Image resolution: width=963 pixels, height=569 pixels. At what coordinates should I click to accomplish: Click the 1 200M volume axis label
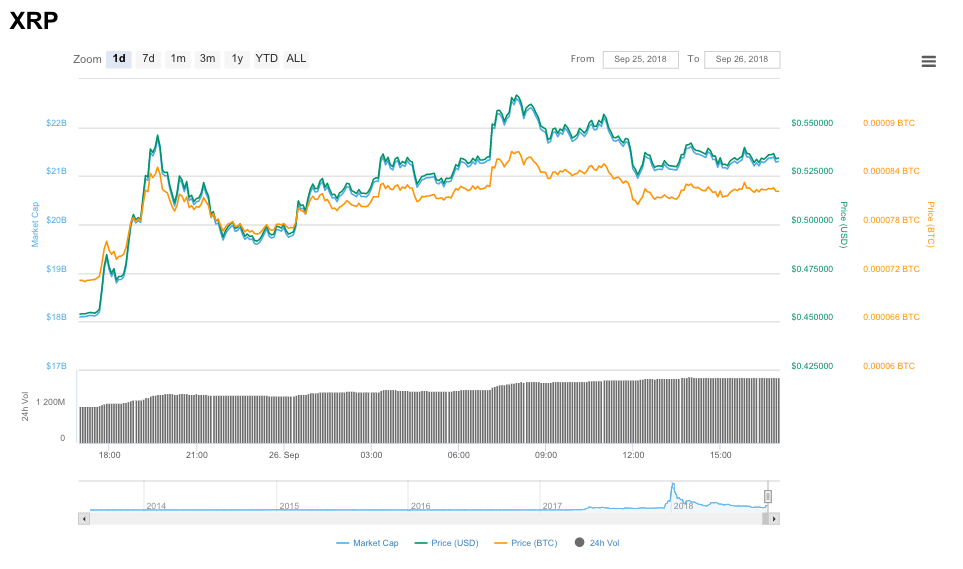pyautogui.click(x=50, y=402)
